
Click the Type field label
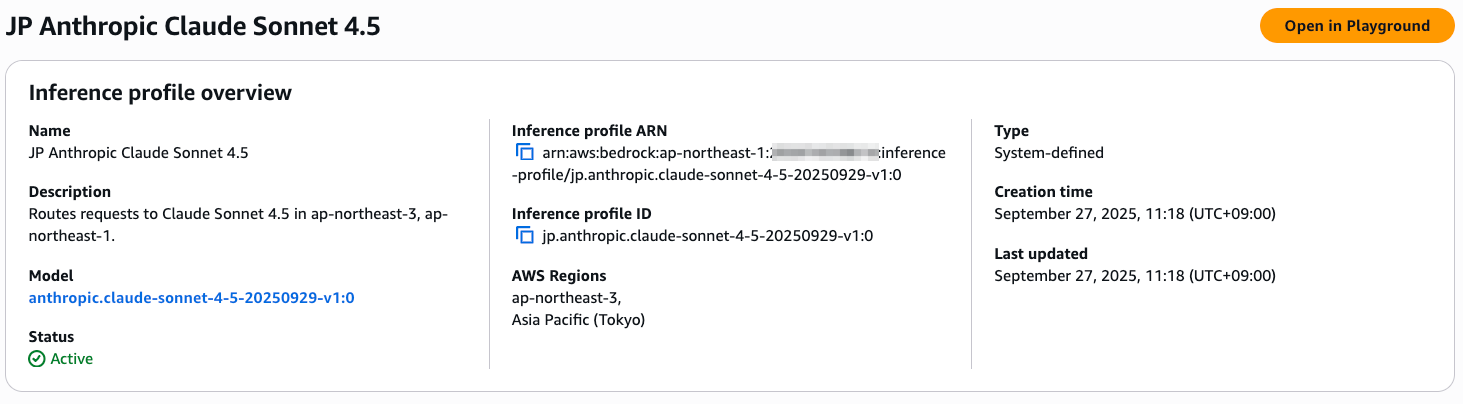pyautogui.click(x=1011, y=131)
